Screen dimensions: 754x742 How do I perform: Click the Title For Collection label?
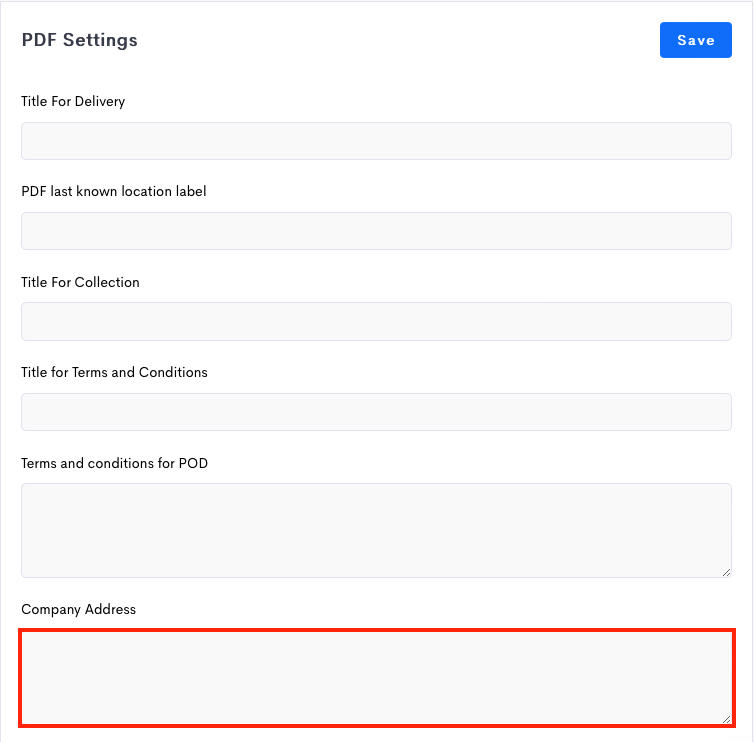(x=80, y=282)
